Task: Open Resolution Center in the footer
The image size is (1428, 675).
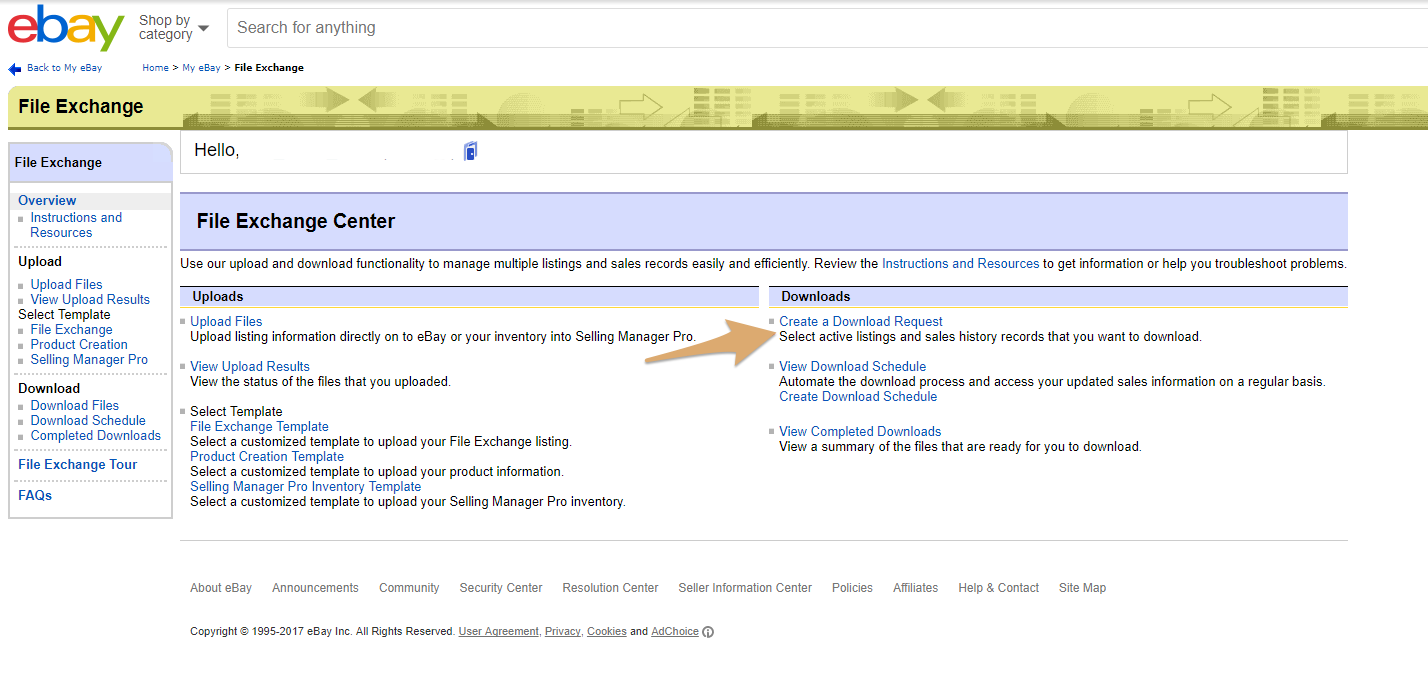Action: [611, 588]
